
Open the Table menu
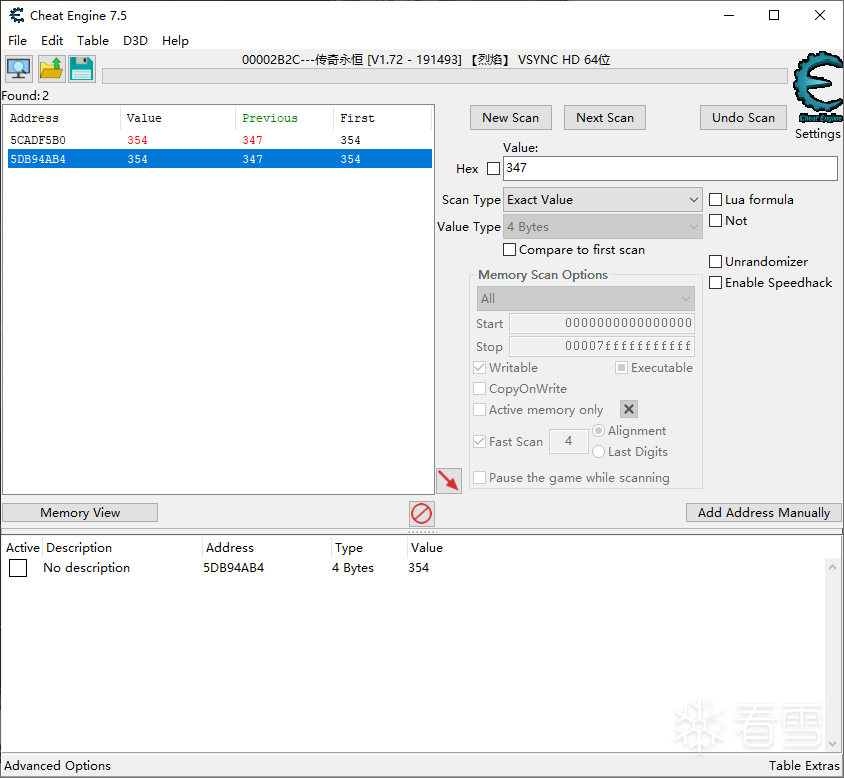coord(93,41)
